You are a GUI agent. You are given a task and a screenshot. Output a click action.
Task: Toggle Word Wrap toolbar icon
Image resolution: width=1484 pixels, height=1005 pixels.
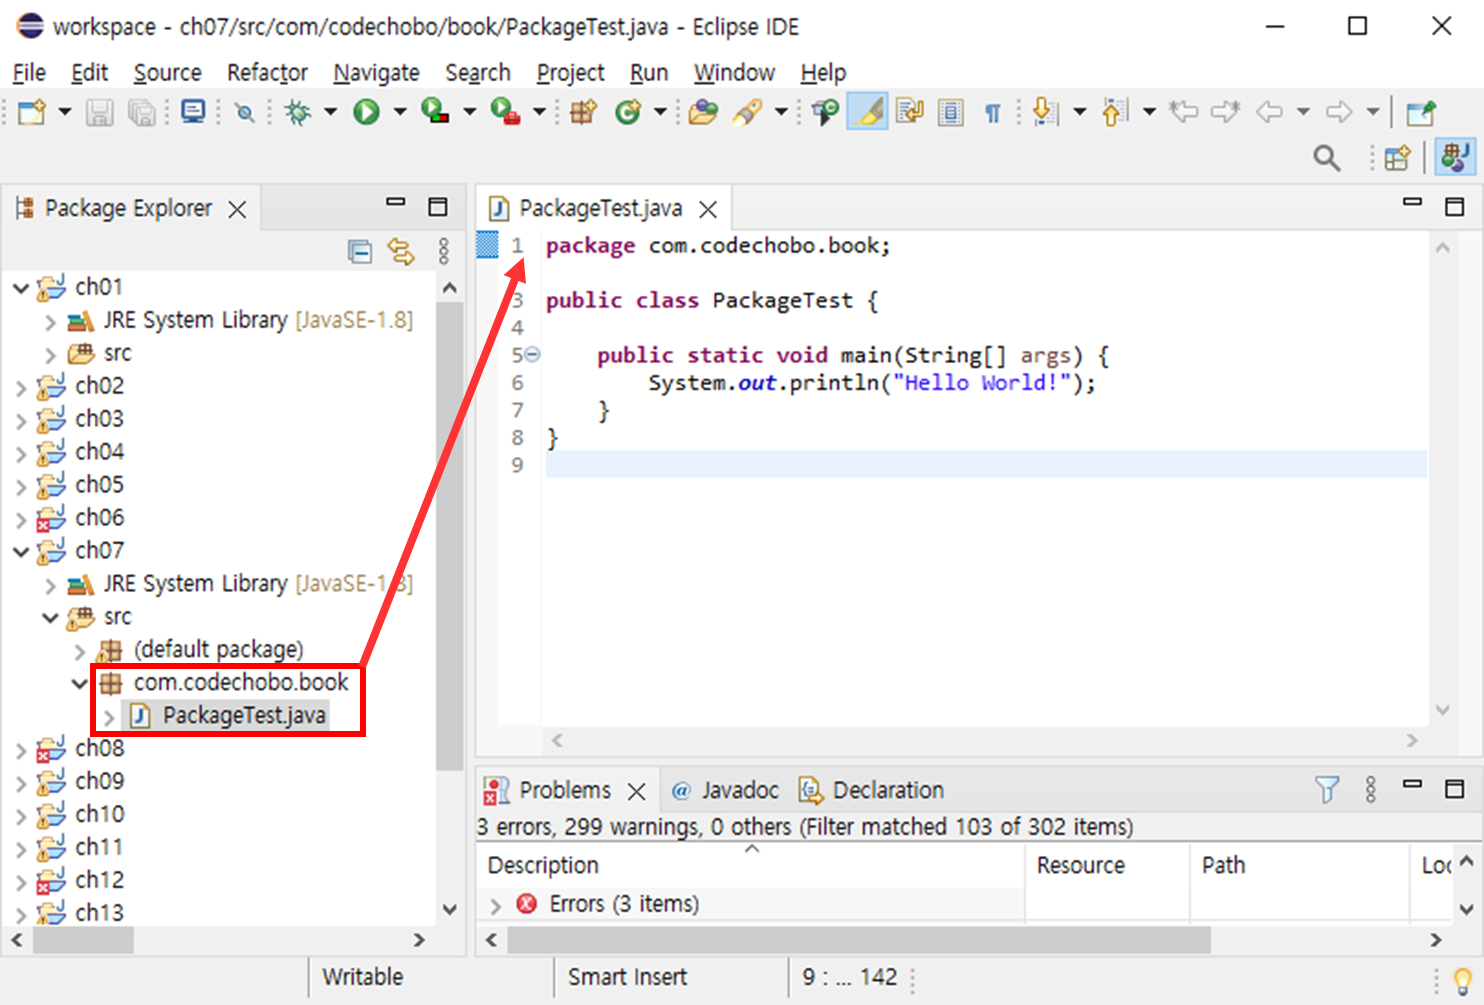click(910, 112)
